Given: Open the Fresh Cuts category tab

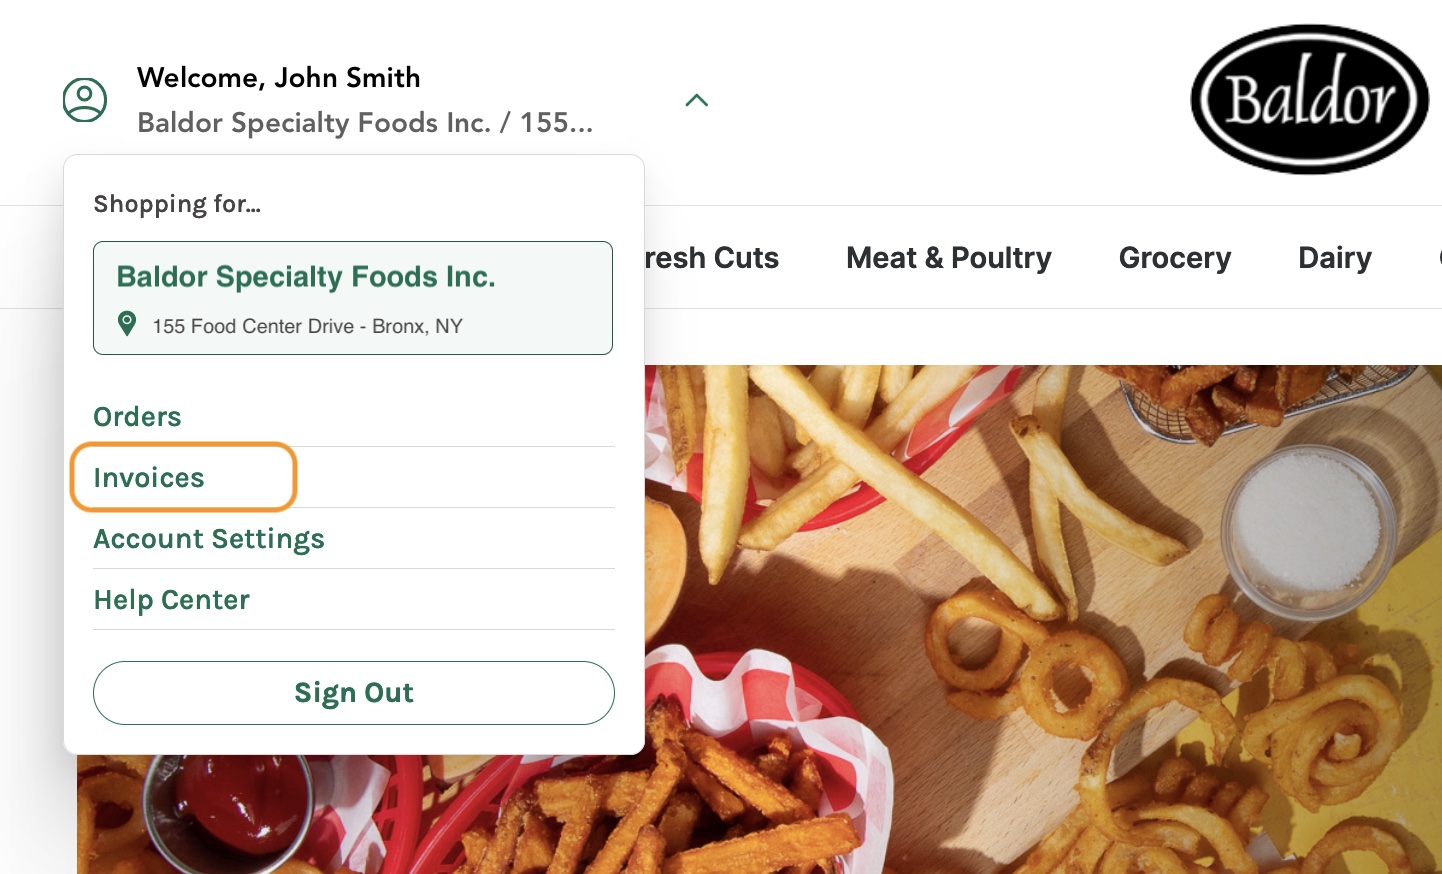Looking at the screenshot, I should pos(712,258).
